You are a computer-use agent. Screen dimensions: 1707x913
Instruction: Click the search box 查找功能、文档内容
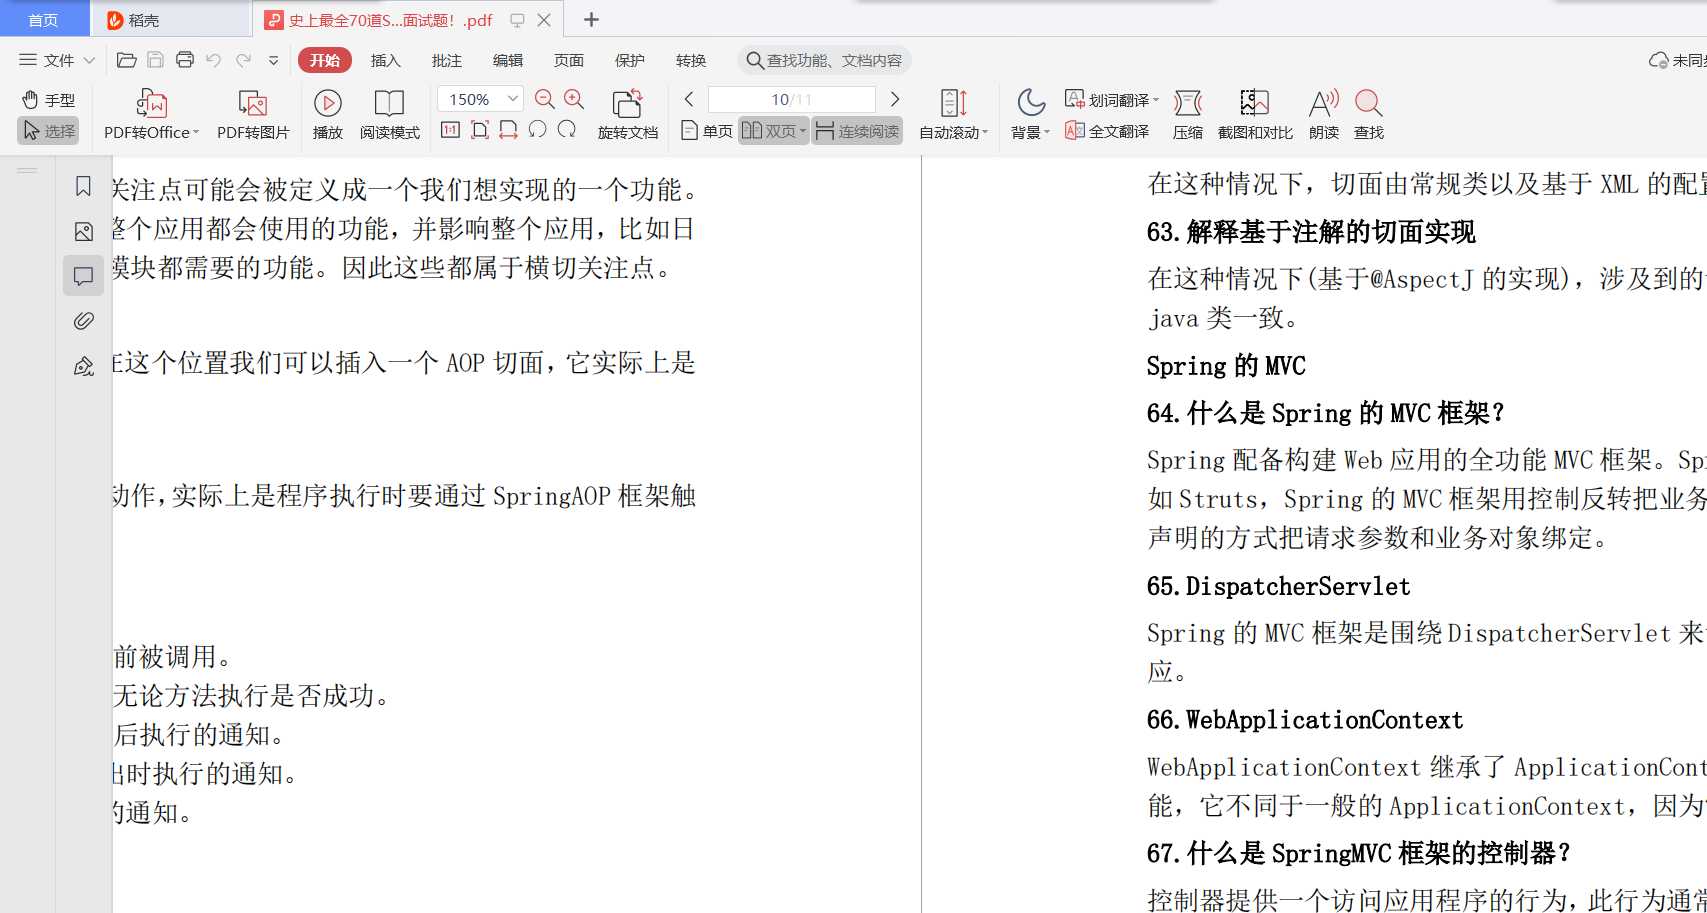click(x=824, y=60)
